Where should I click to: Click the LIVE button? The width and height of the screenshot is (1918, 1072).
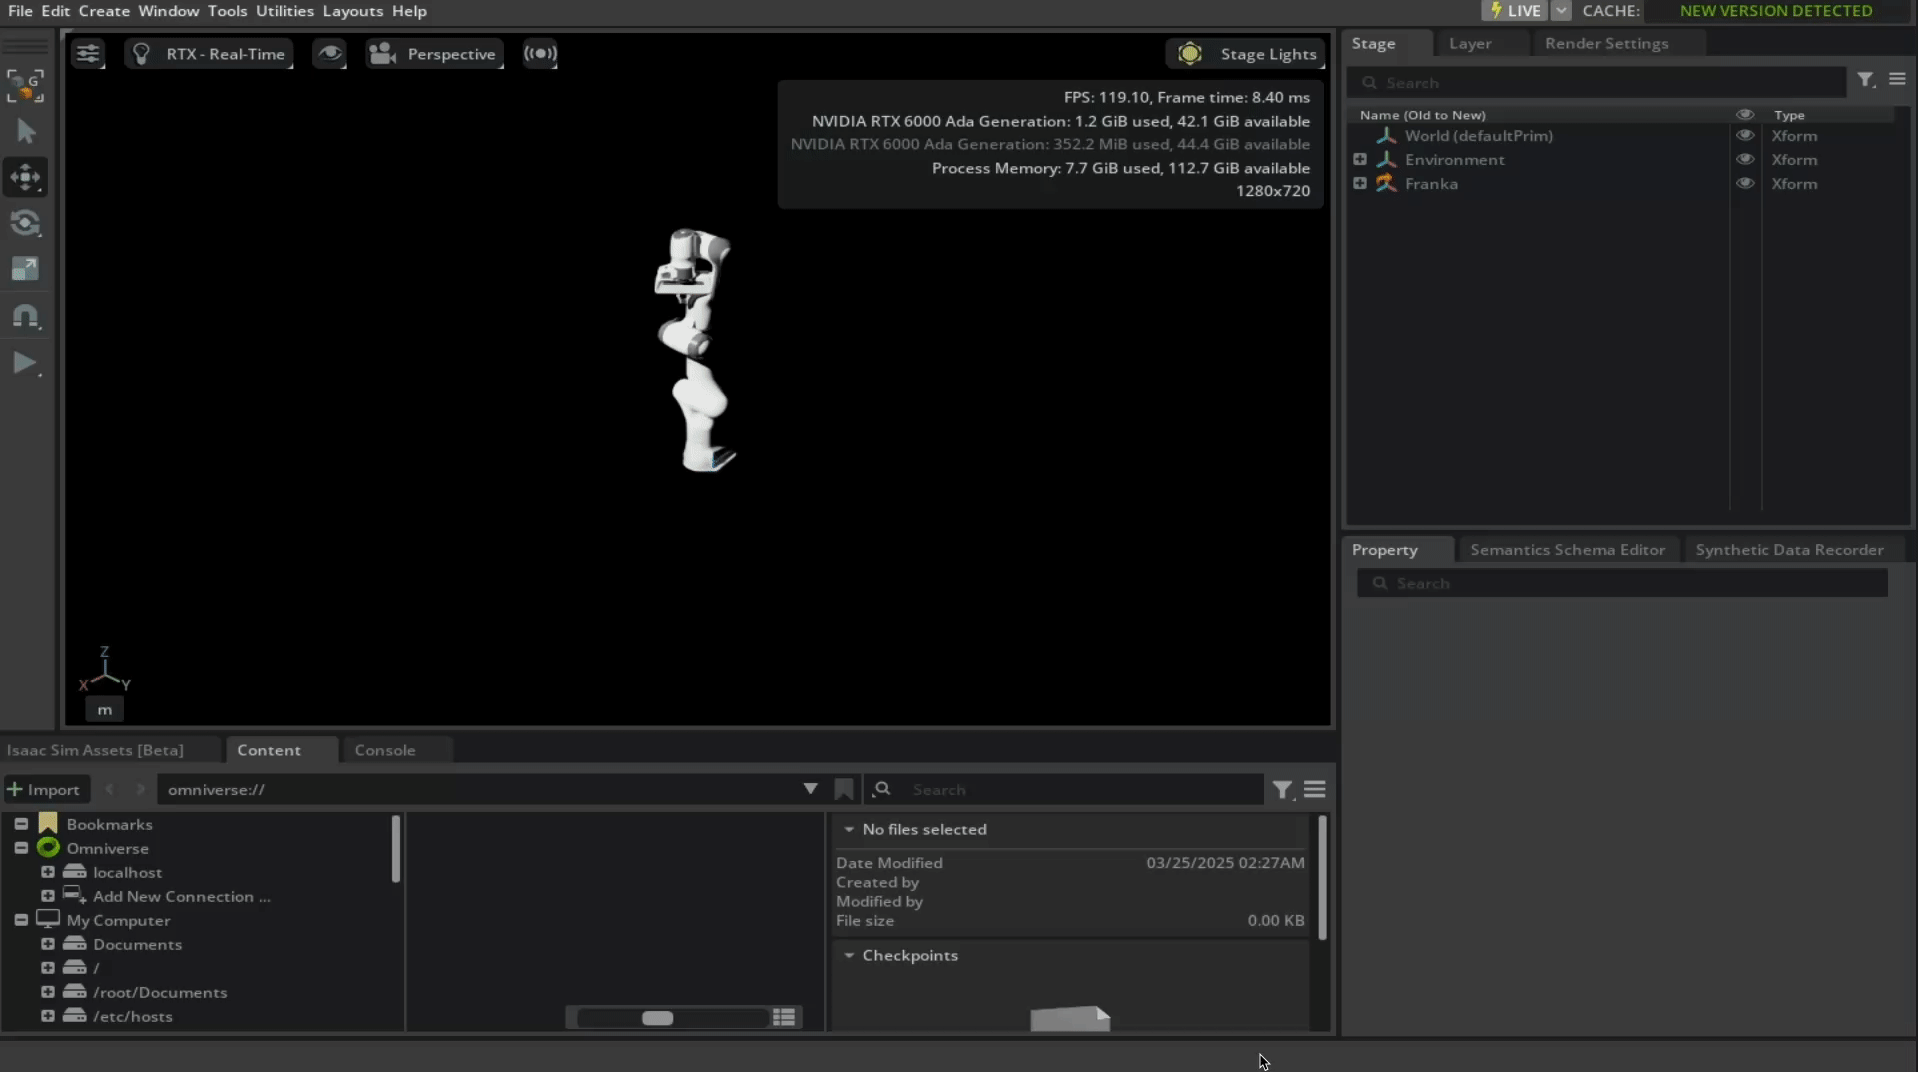point(1514,11)
